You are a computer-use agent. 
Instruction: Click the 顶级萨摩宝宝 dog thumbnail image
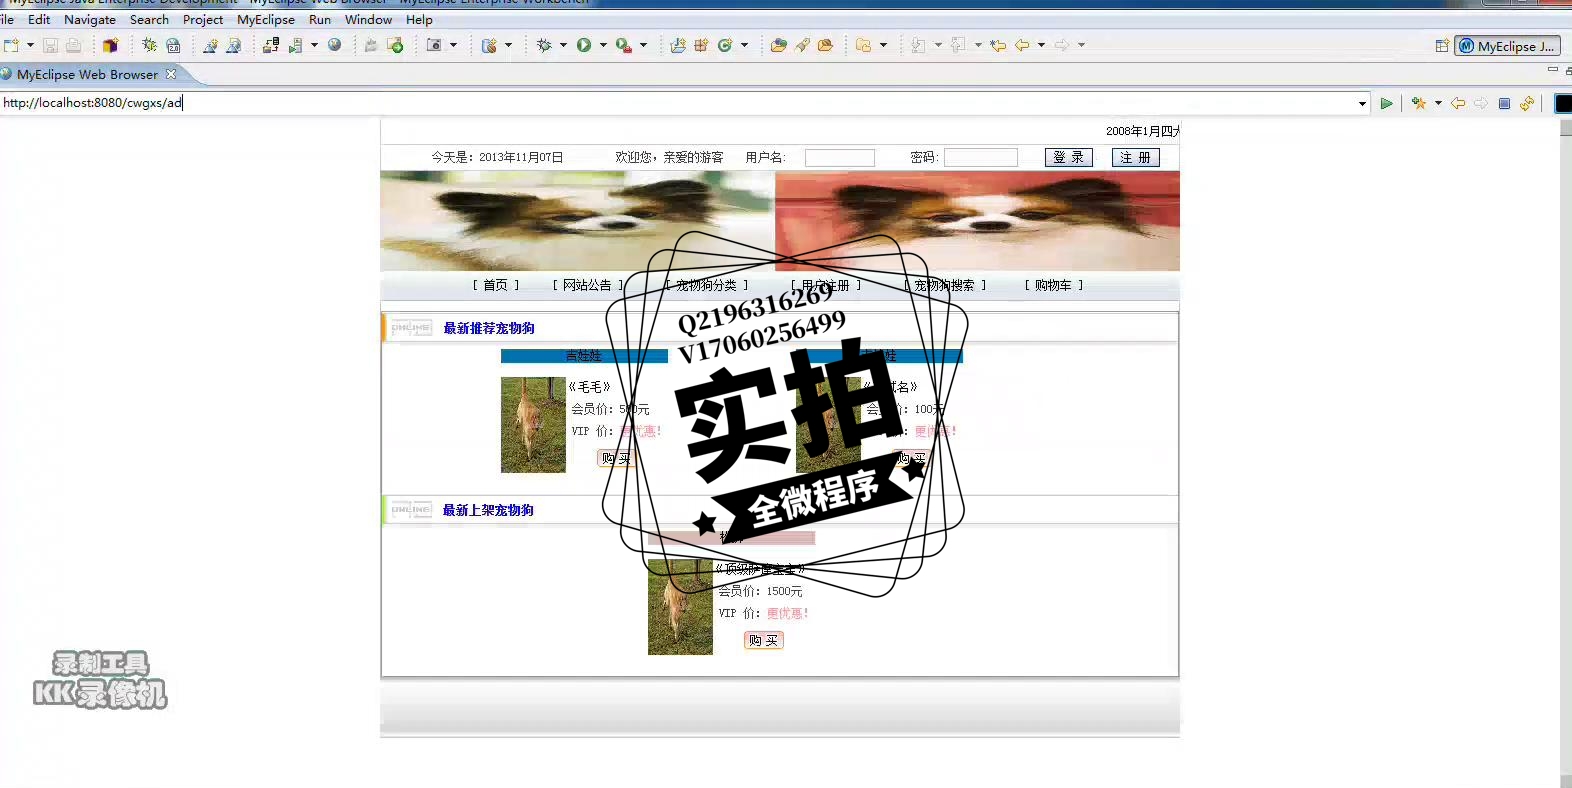click(x=680, y=607)
